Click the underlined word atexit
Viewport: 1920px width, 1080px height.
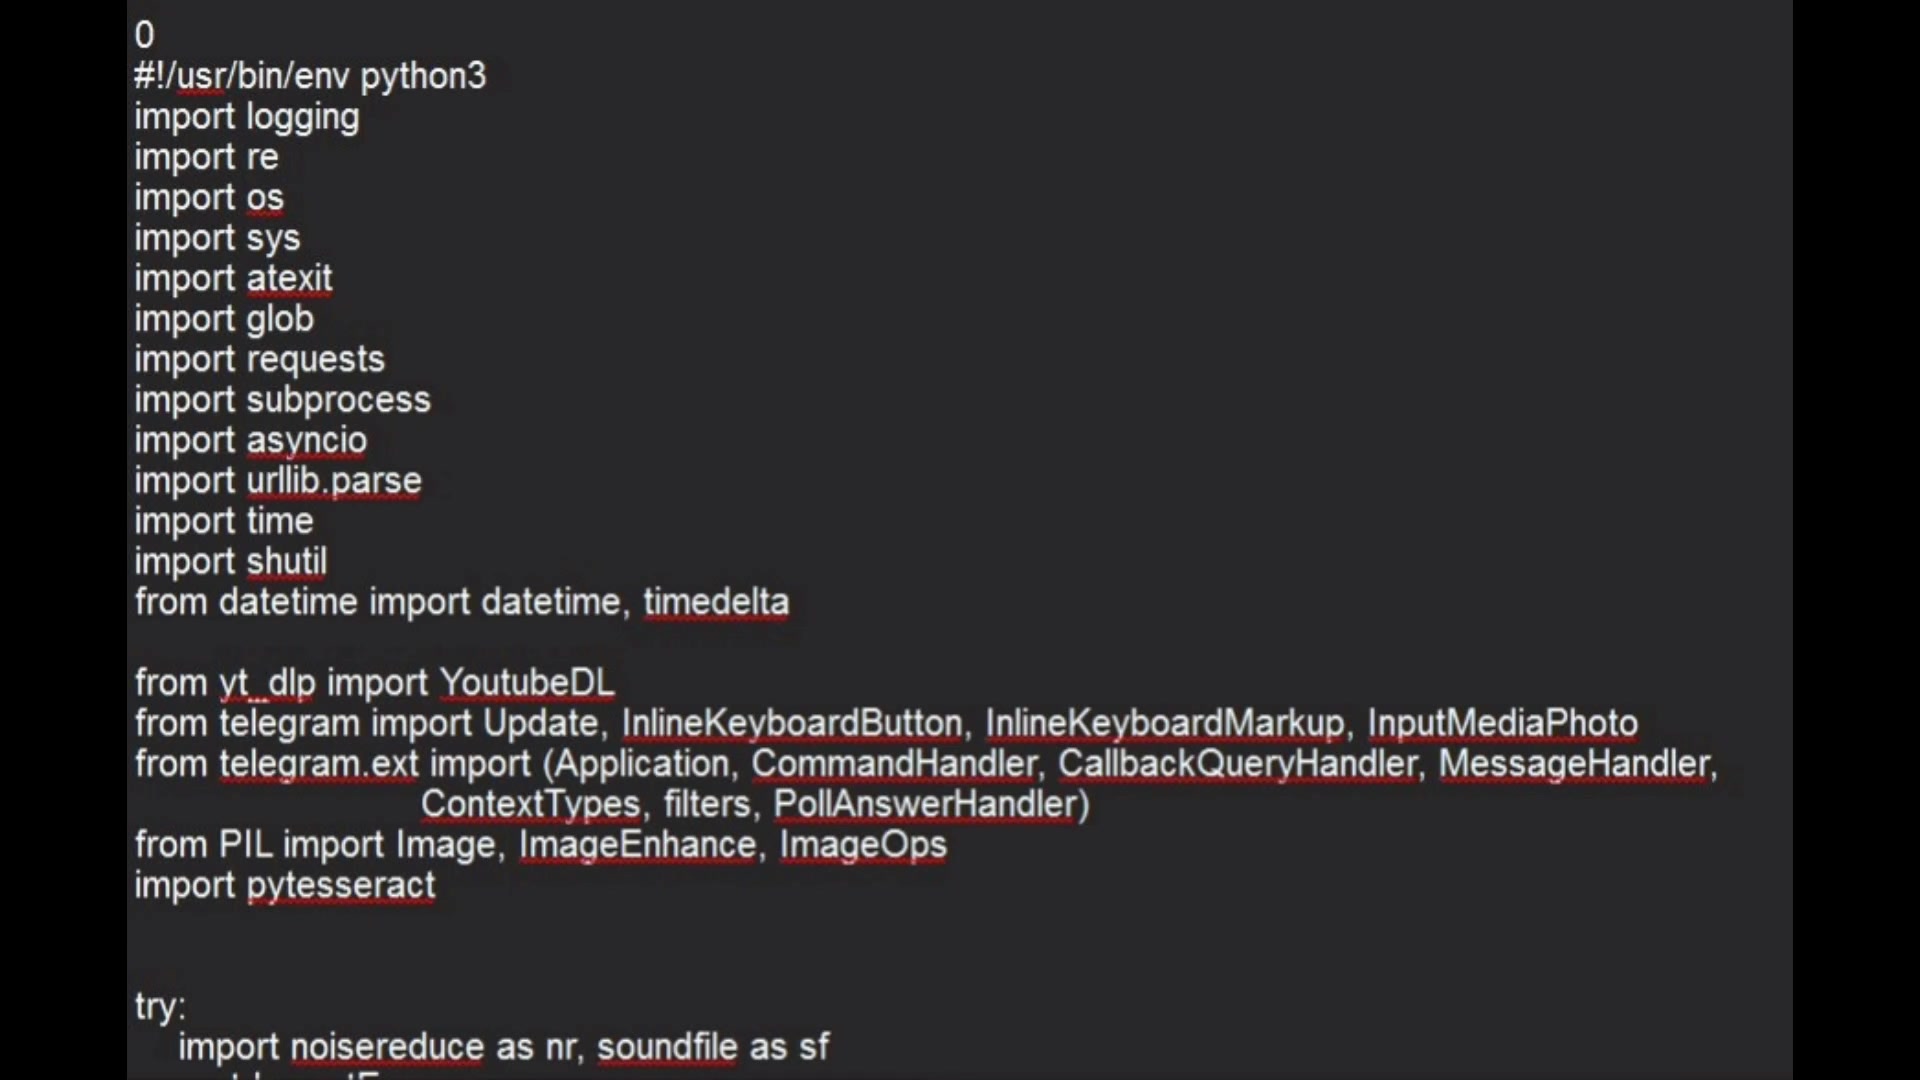289,279
